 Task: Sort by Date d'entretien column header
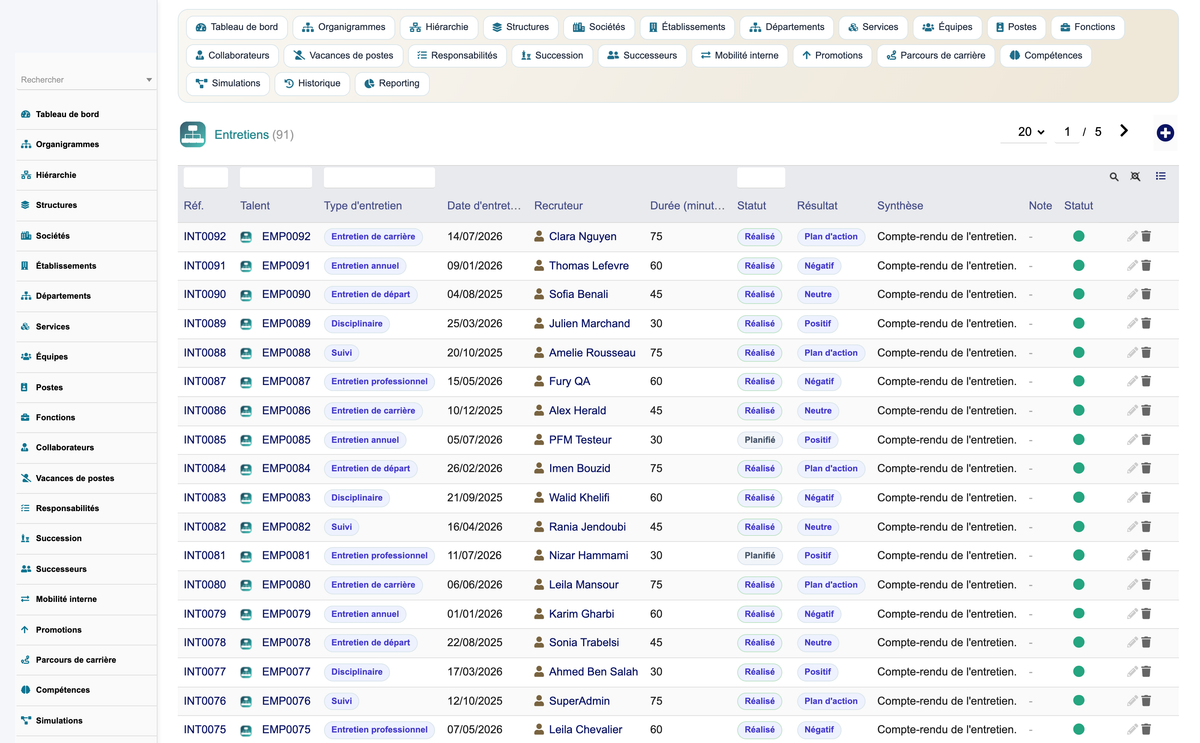pos(484,206)
